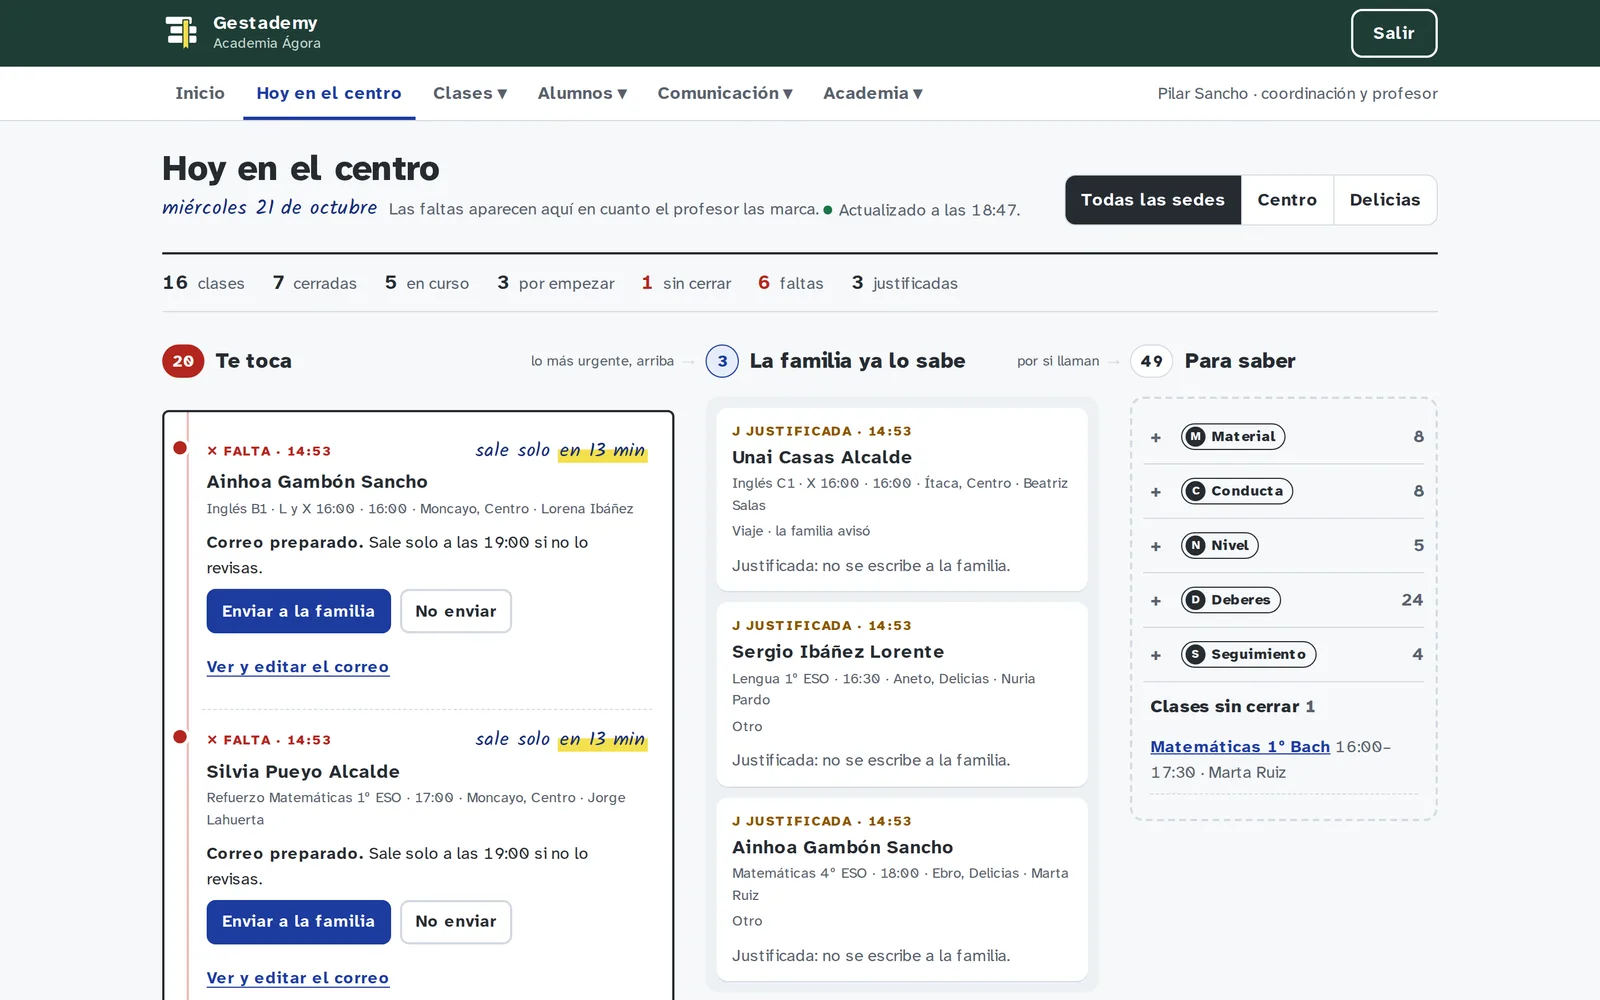Screen dimensions: 1600x1000
Task: Open the Sergio Ibáñez Lorente justified card
Action: point(902,694)
